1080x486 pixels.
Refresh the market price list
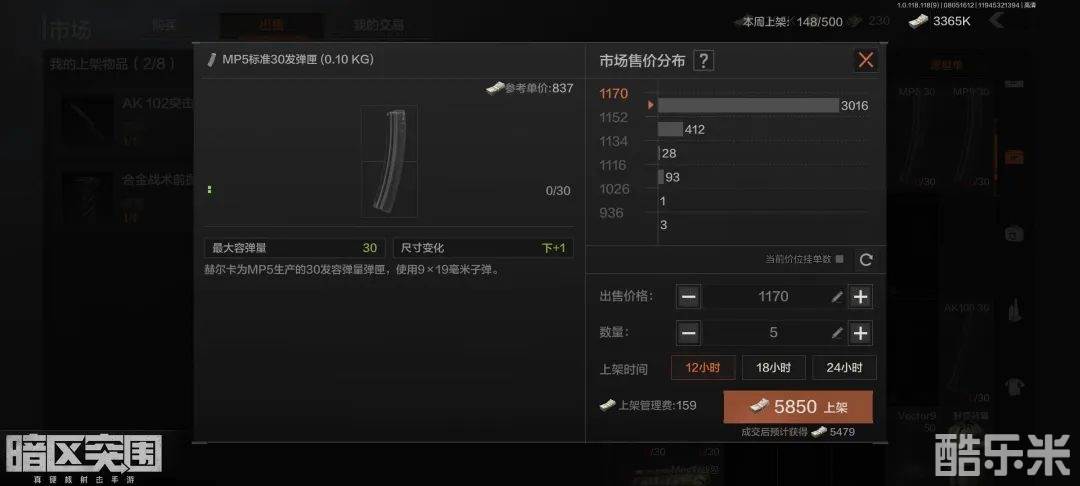tap(866, 260)
